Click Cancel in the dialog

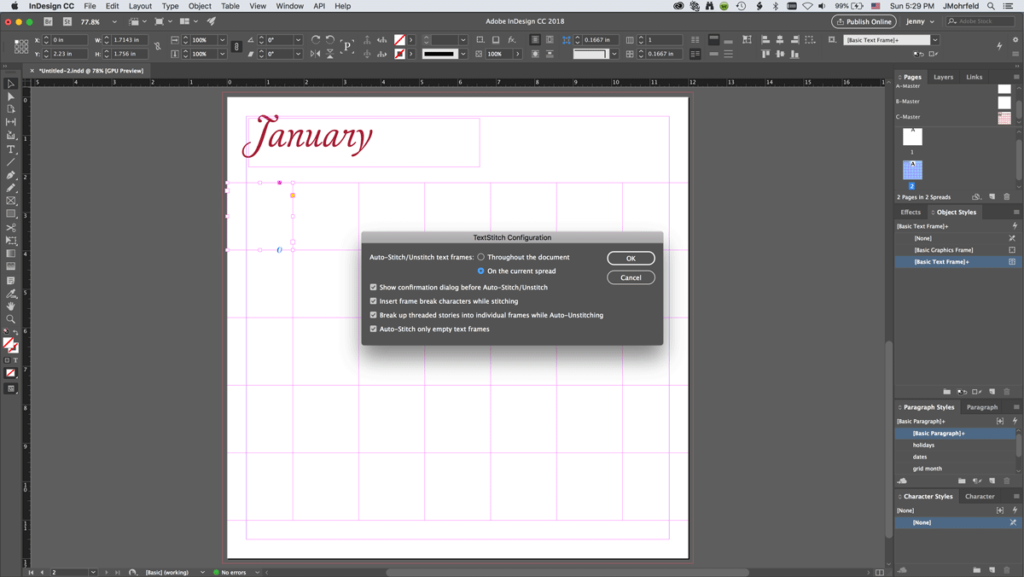coord(631,277)
